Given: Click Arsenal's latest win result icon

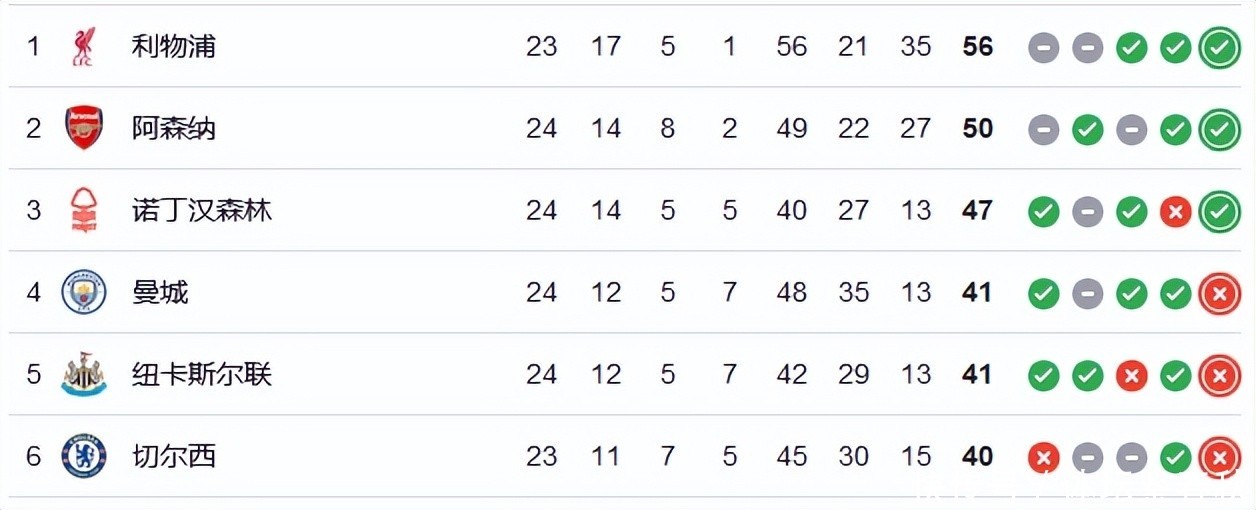Looking at the screenshot, I should coord(1219,129).
